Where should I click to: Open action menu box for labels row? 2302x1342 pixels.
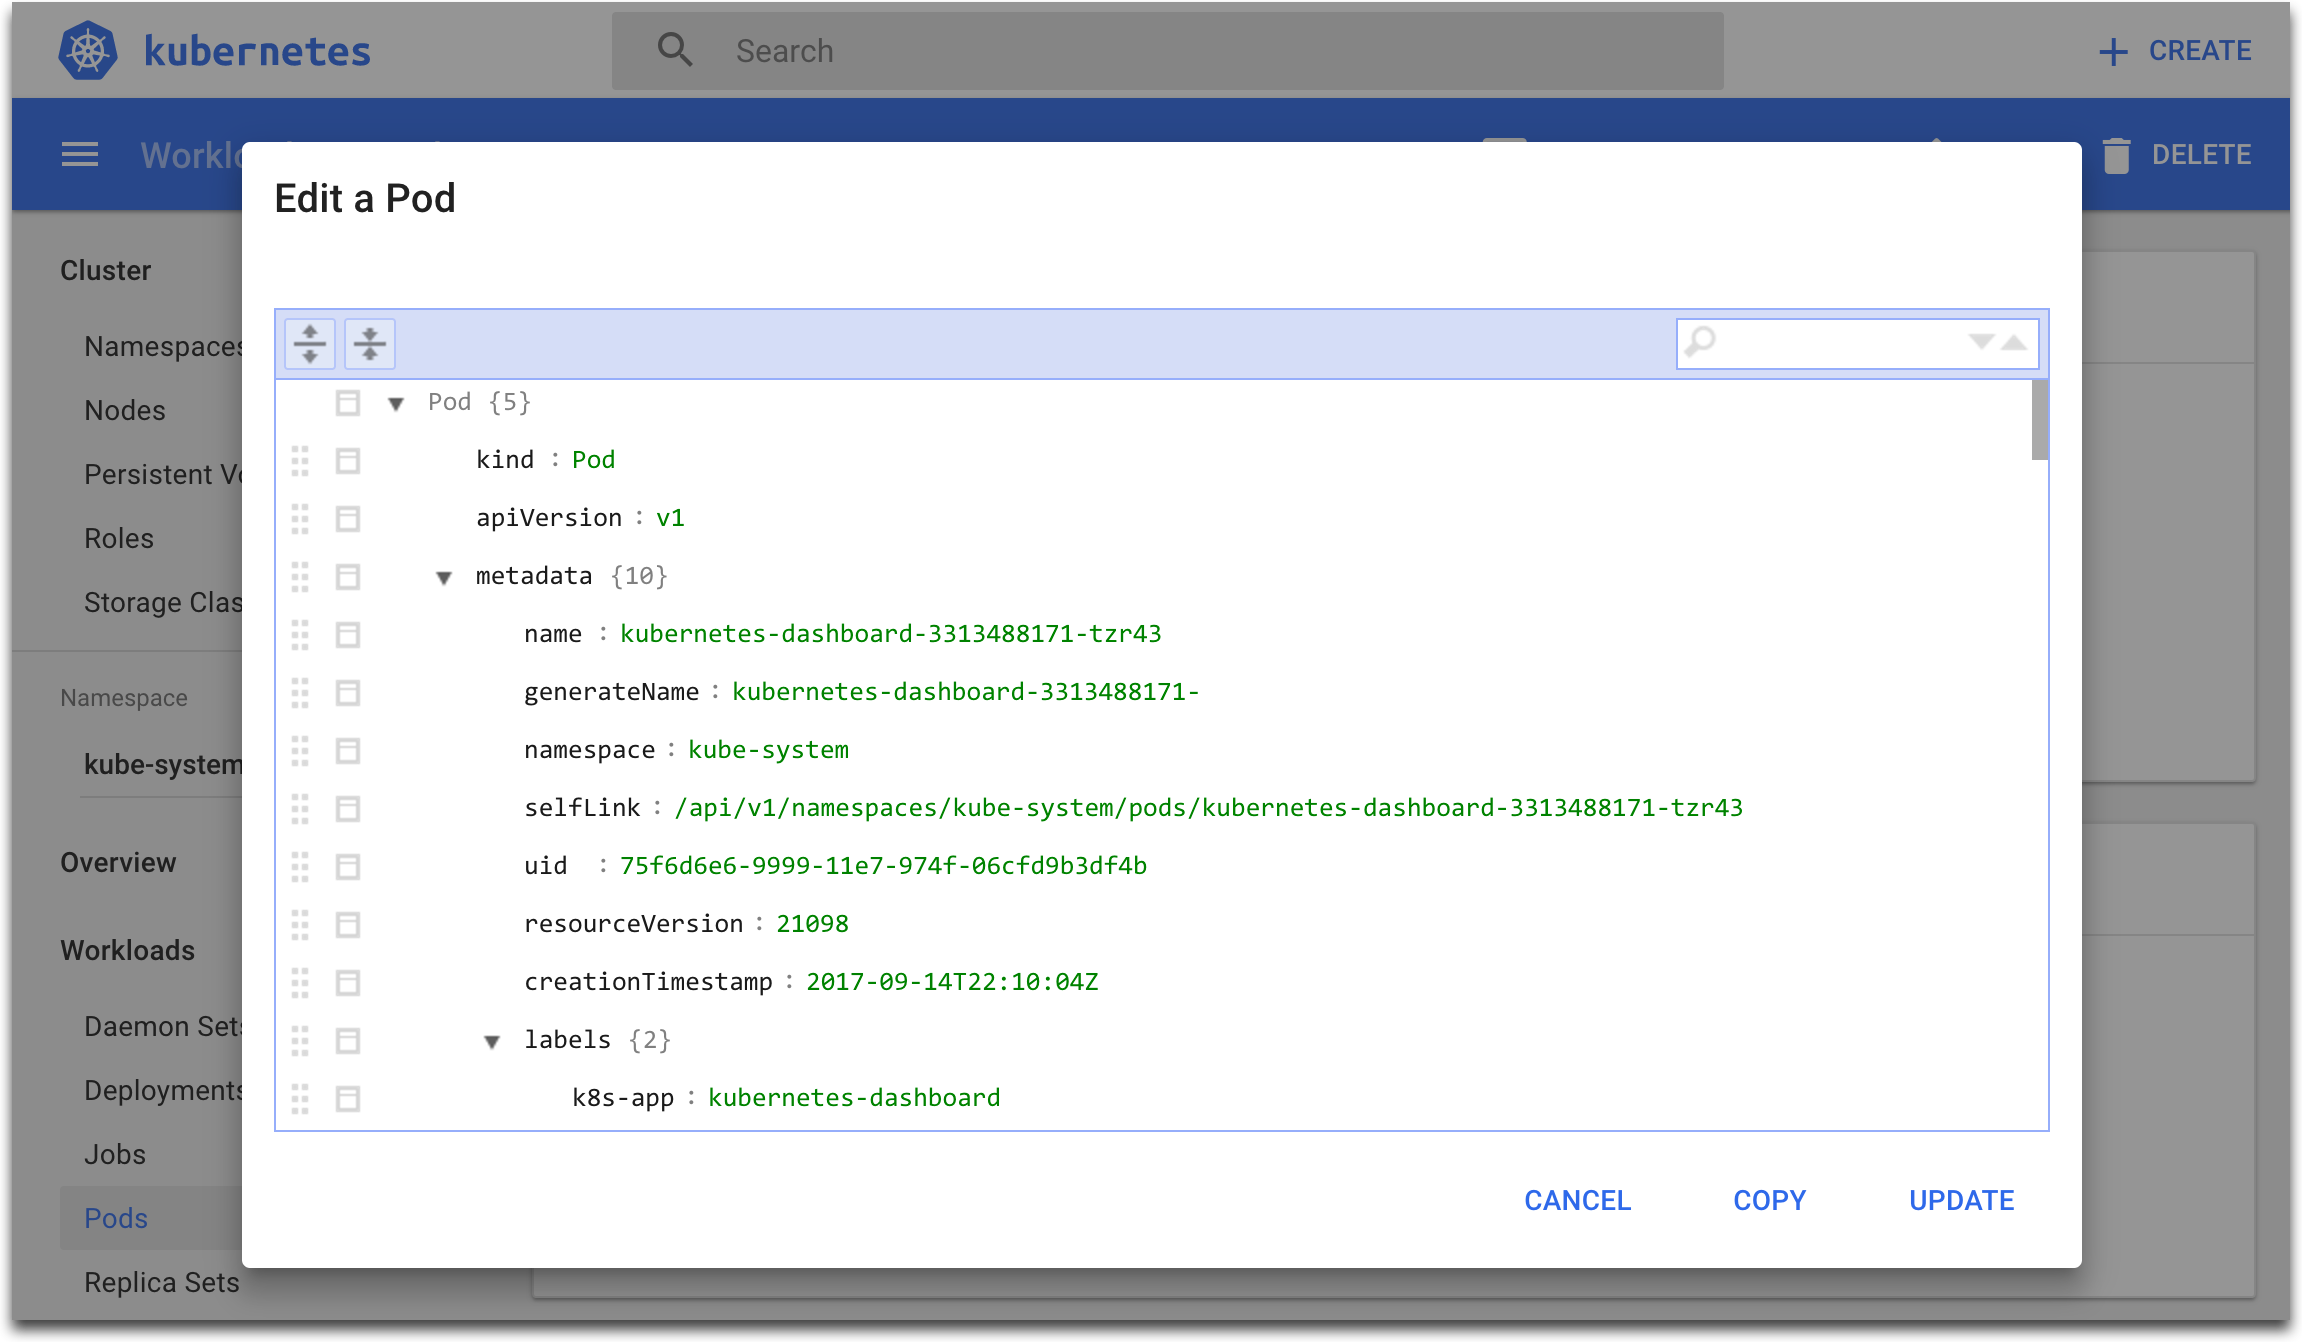[x=348, y=1041]
